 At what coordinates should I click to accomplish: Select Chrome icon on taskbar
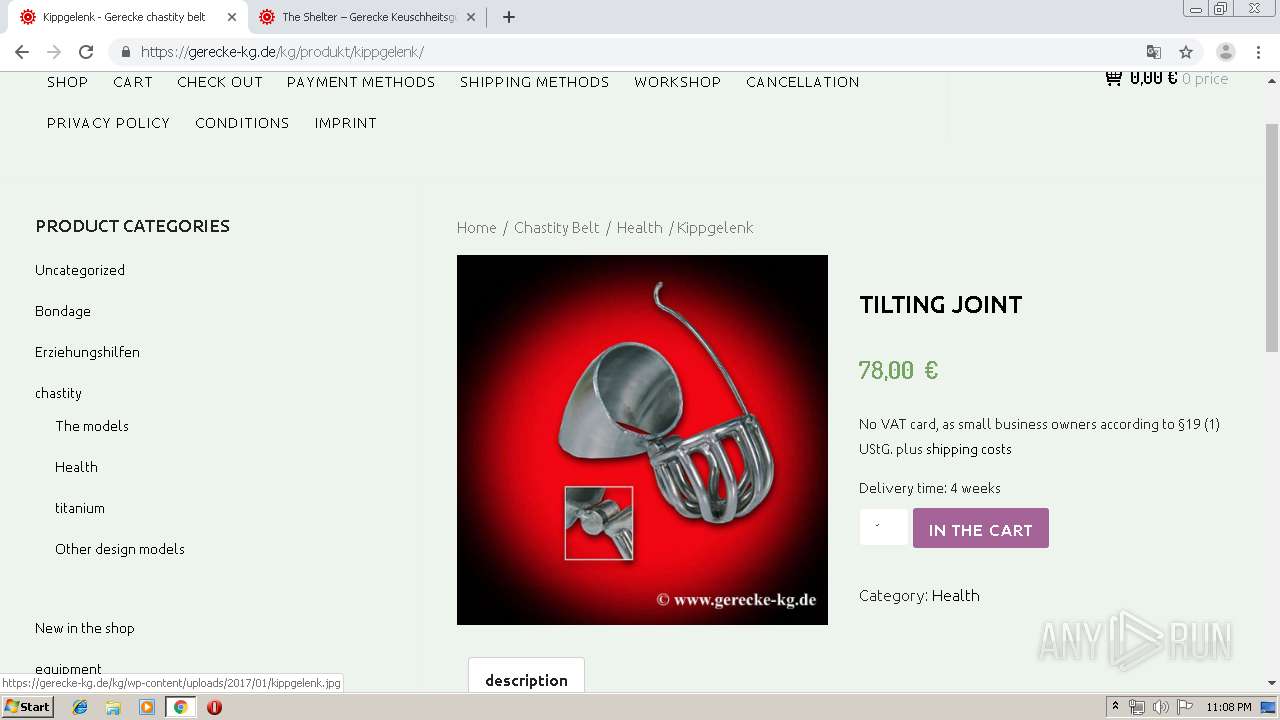[x=181, y=707]
